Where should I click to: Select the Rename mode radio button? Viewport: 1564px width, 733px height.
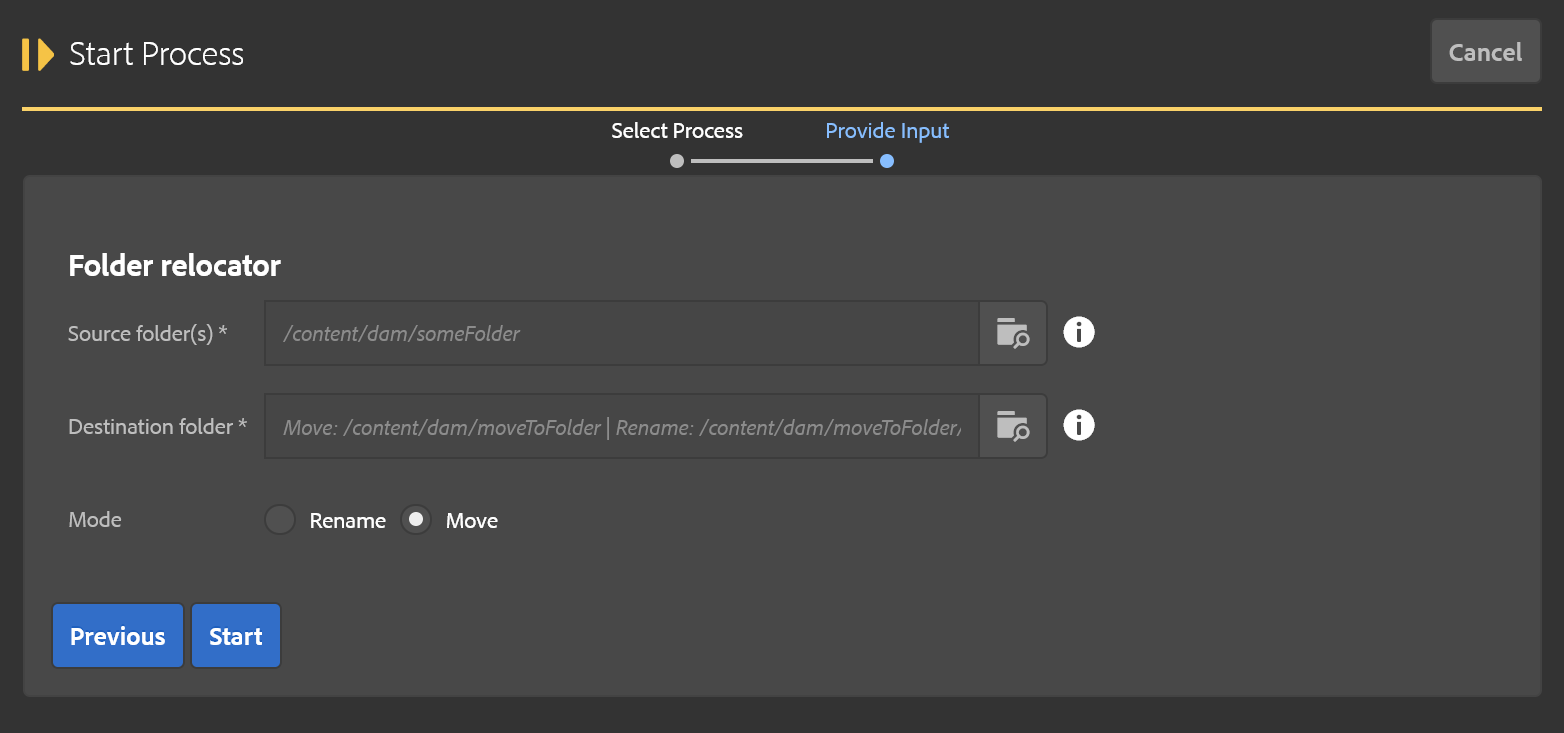click(x=280, y=520)
